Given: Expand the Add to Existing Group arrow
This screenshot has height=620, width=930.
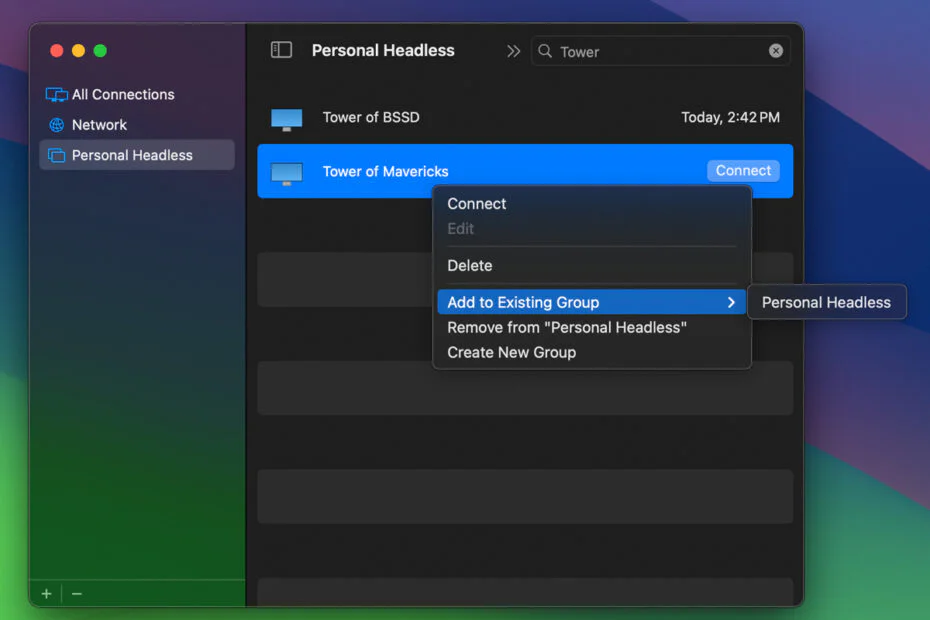Looking at the screenshot, I should (x=731, y=302).
